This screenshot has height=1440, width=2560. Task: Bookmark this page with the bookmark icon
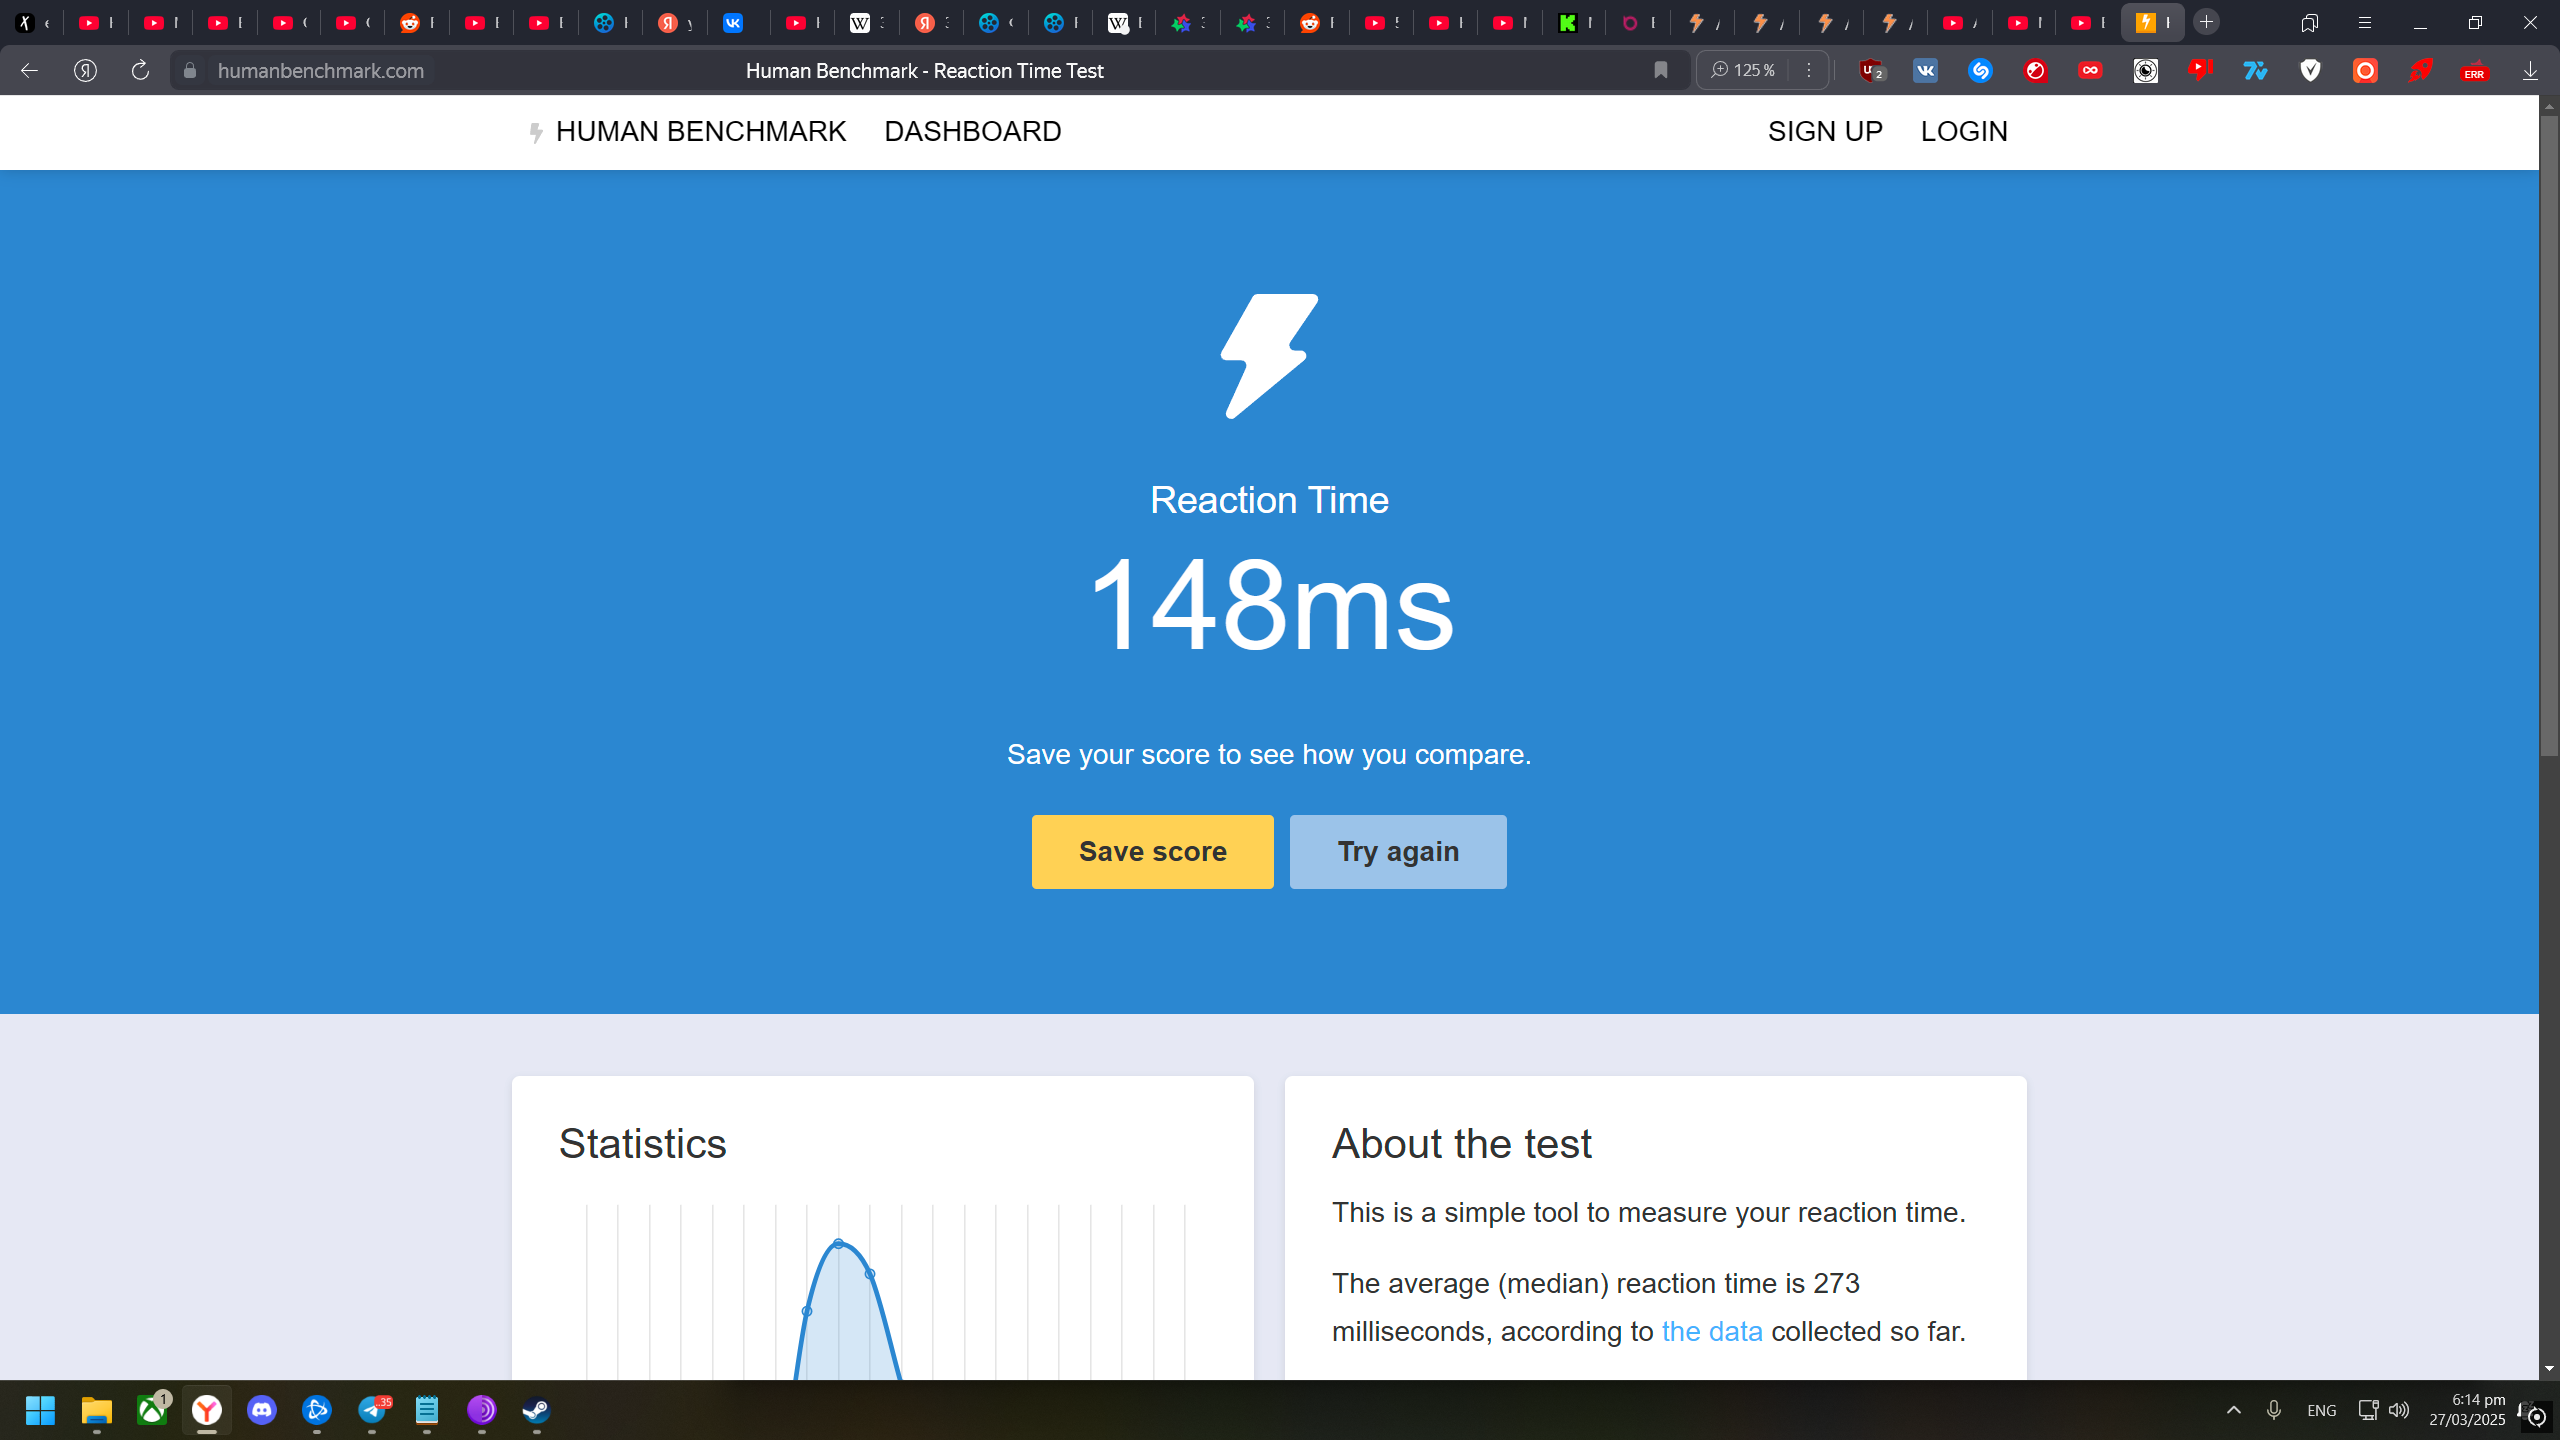[1661, 70]
